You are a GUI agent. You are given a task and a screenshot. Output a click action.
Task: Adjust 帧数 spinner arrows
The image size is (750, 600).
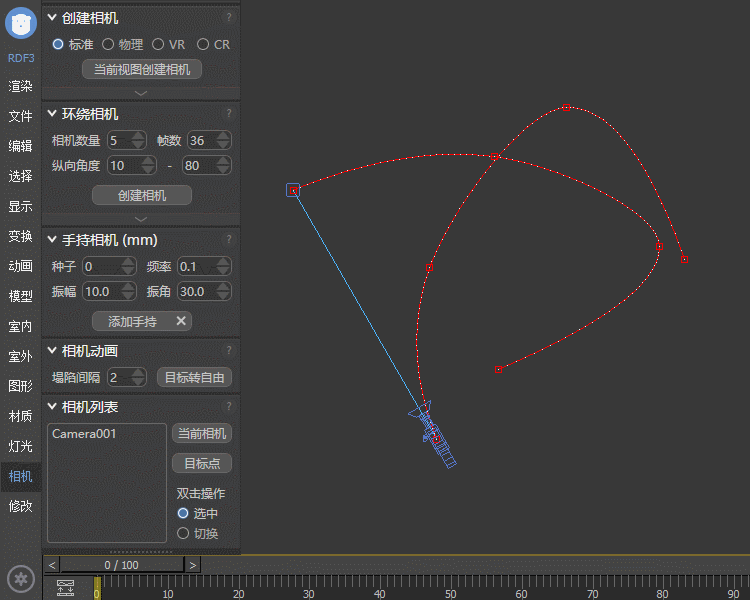pyautogui.click(x=223, y=140)
